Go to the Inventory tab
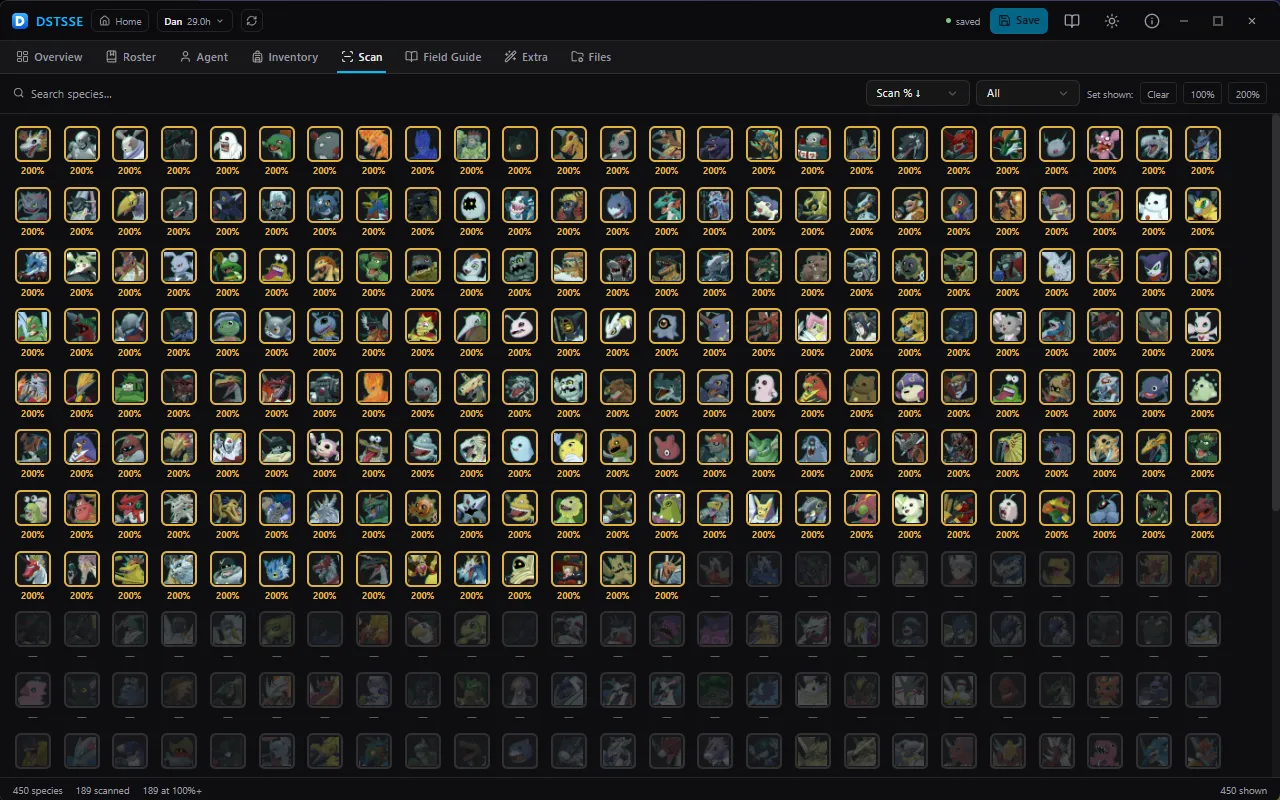Viewport: 1280px width, 800px height. click(285, 57)
